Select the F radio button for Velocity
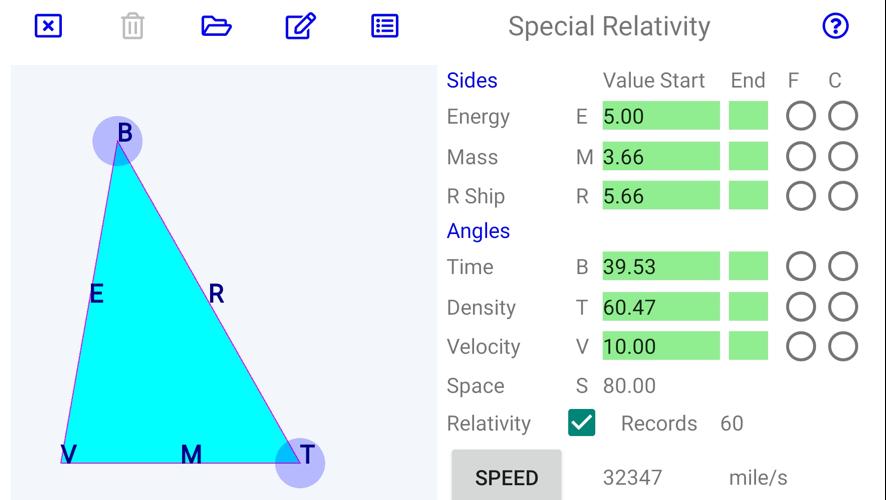Image resolution: width=886 pixels, height=500 pixels. click(800, 346)
